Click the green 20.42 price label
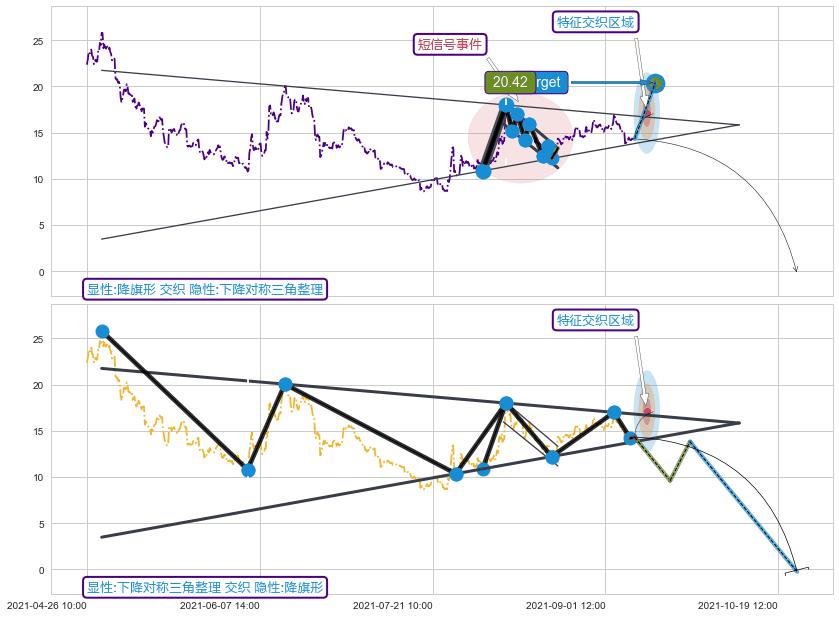 pos(510,82)
